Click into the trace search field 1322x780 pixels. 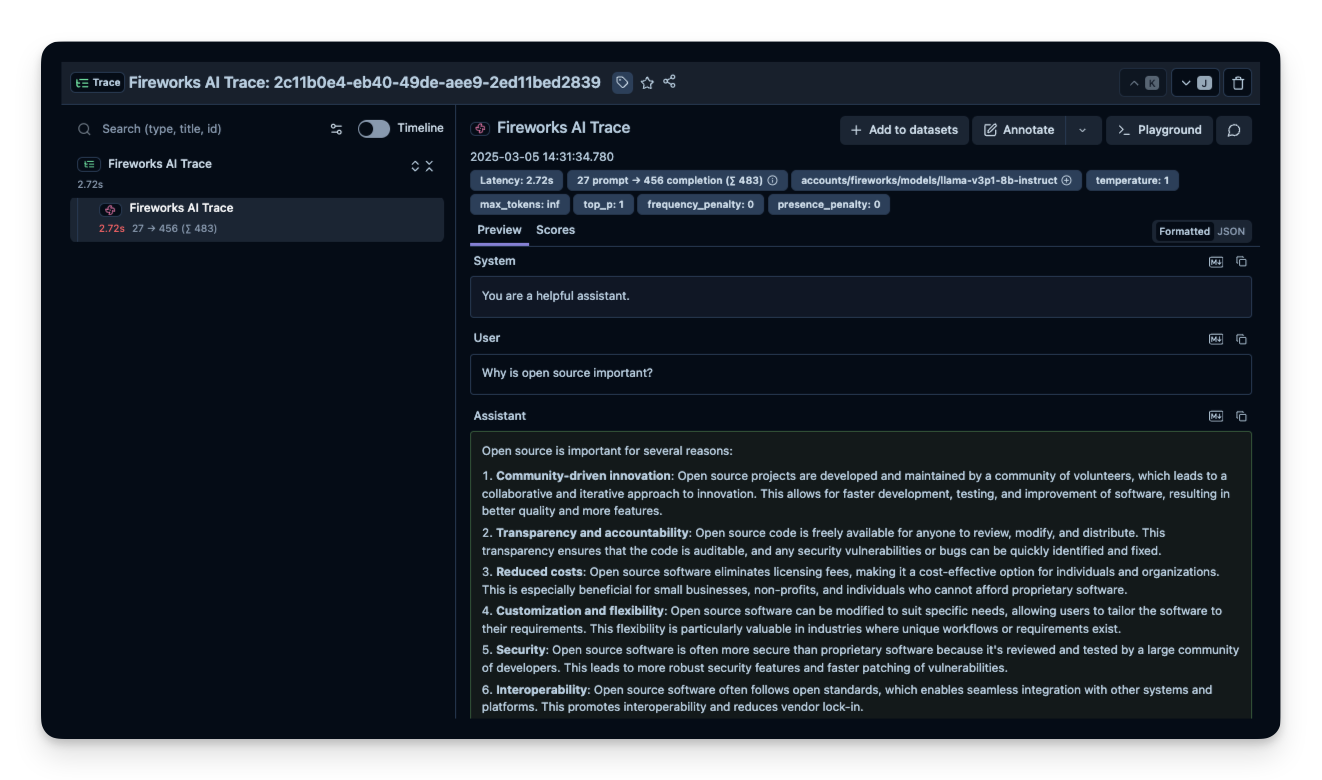click(200, 129)
